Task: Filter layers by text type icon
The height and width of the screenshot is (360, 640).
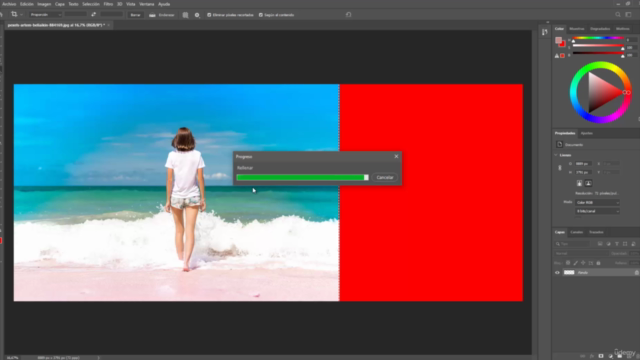Action: click(617, 244)
